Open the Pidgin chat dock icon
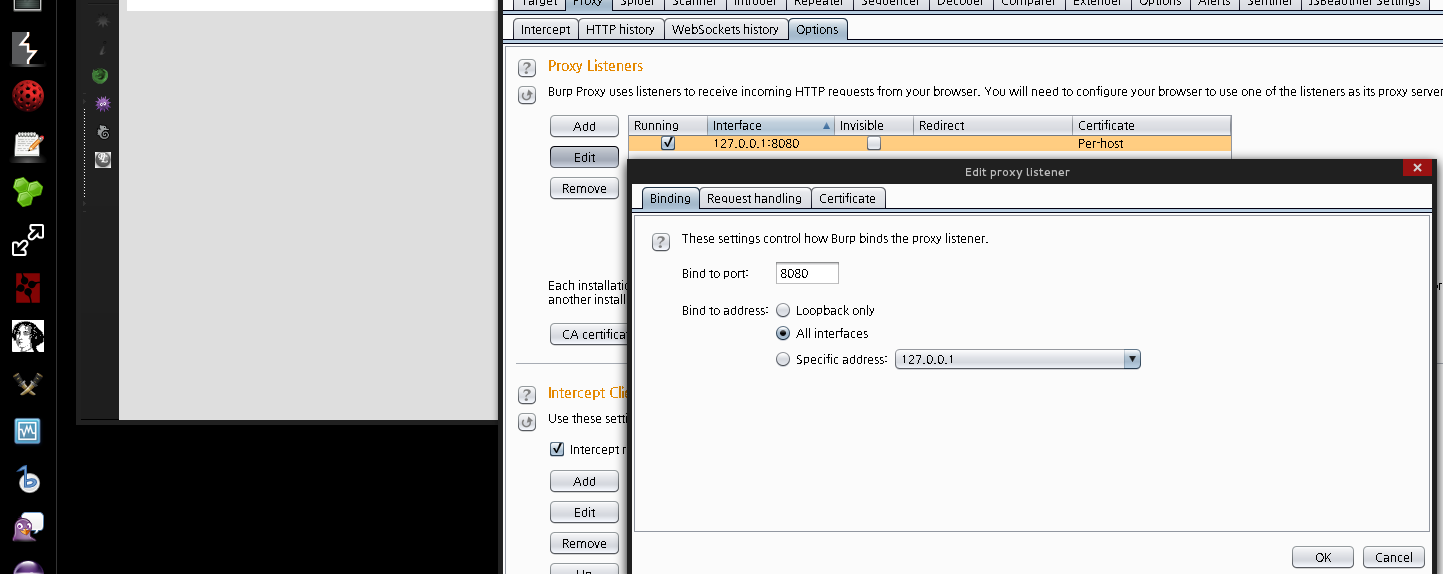Viewport: 1443px width, 574px height. (27, 527)
